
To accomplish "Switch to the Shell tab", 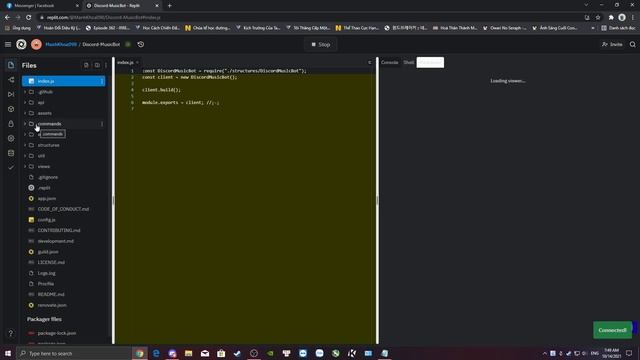I will 409,62.
